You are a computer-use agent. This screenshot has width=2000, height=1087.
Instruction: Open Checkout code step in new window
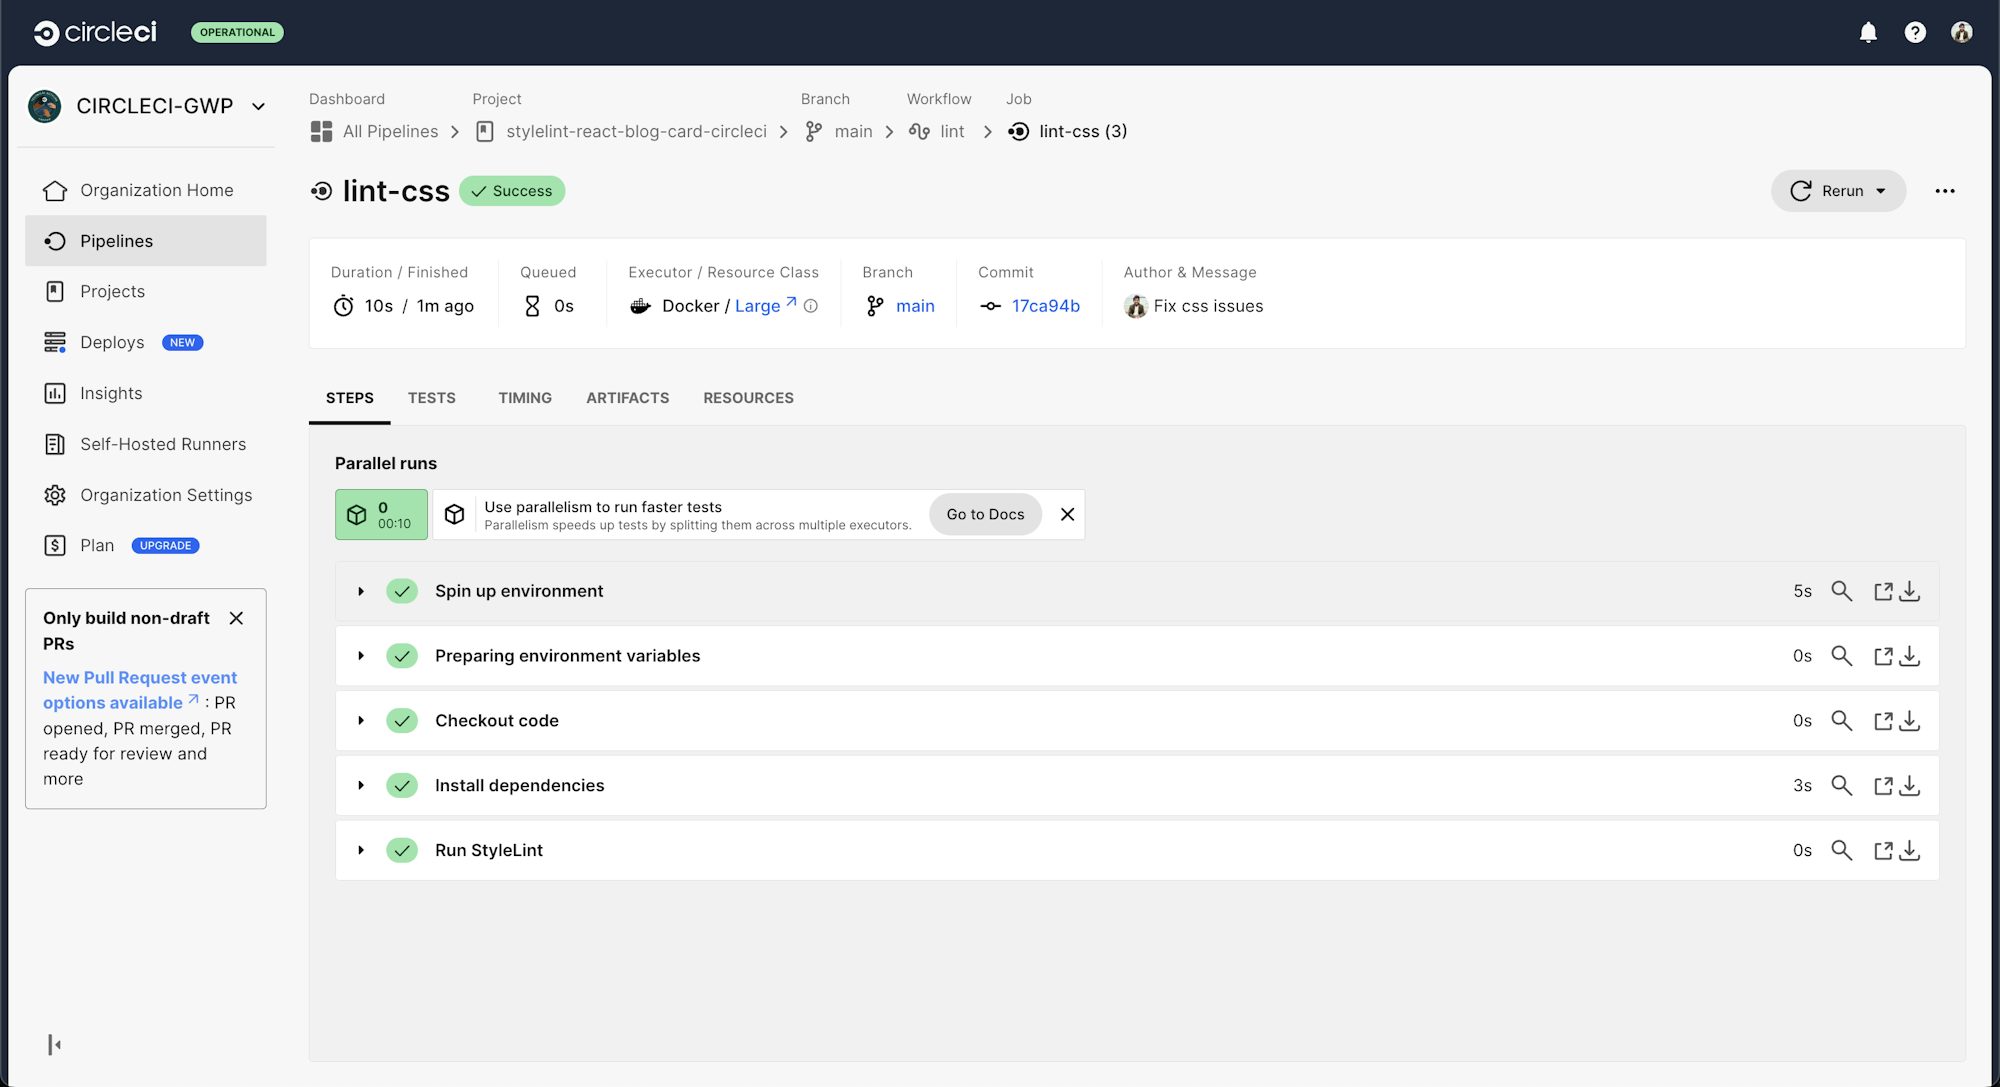(1884, 720)
